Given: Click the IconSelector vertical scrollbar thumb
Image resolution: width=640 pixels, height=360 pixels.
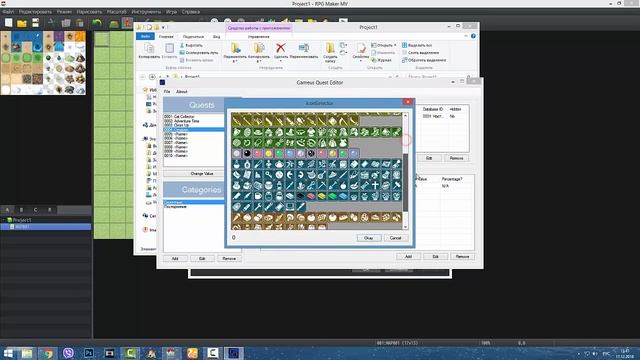Looking at the screenshot, I should pyautogui.click(x=405, y=182).
